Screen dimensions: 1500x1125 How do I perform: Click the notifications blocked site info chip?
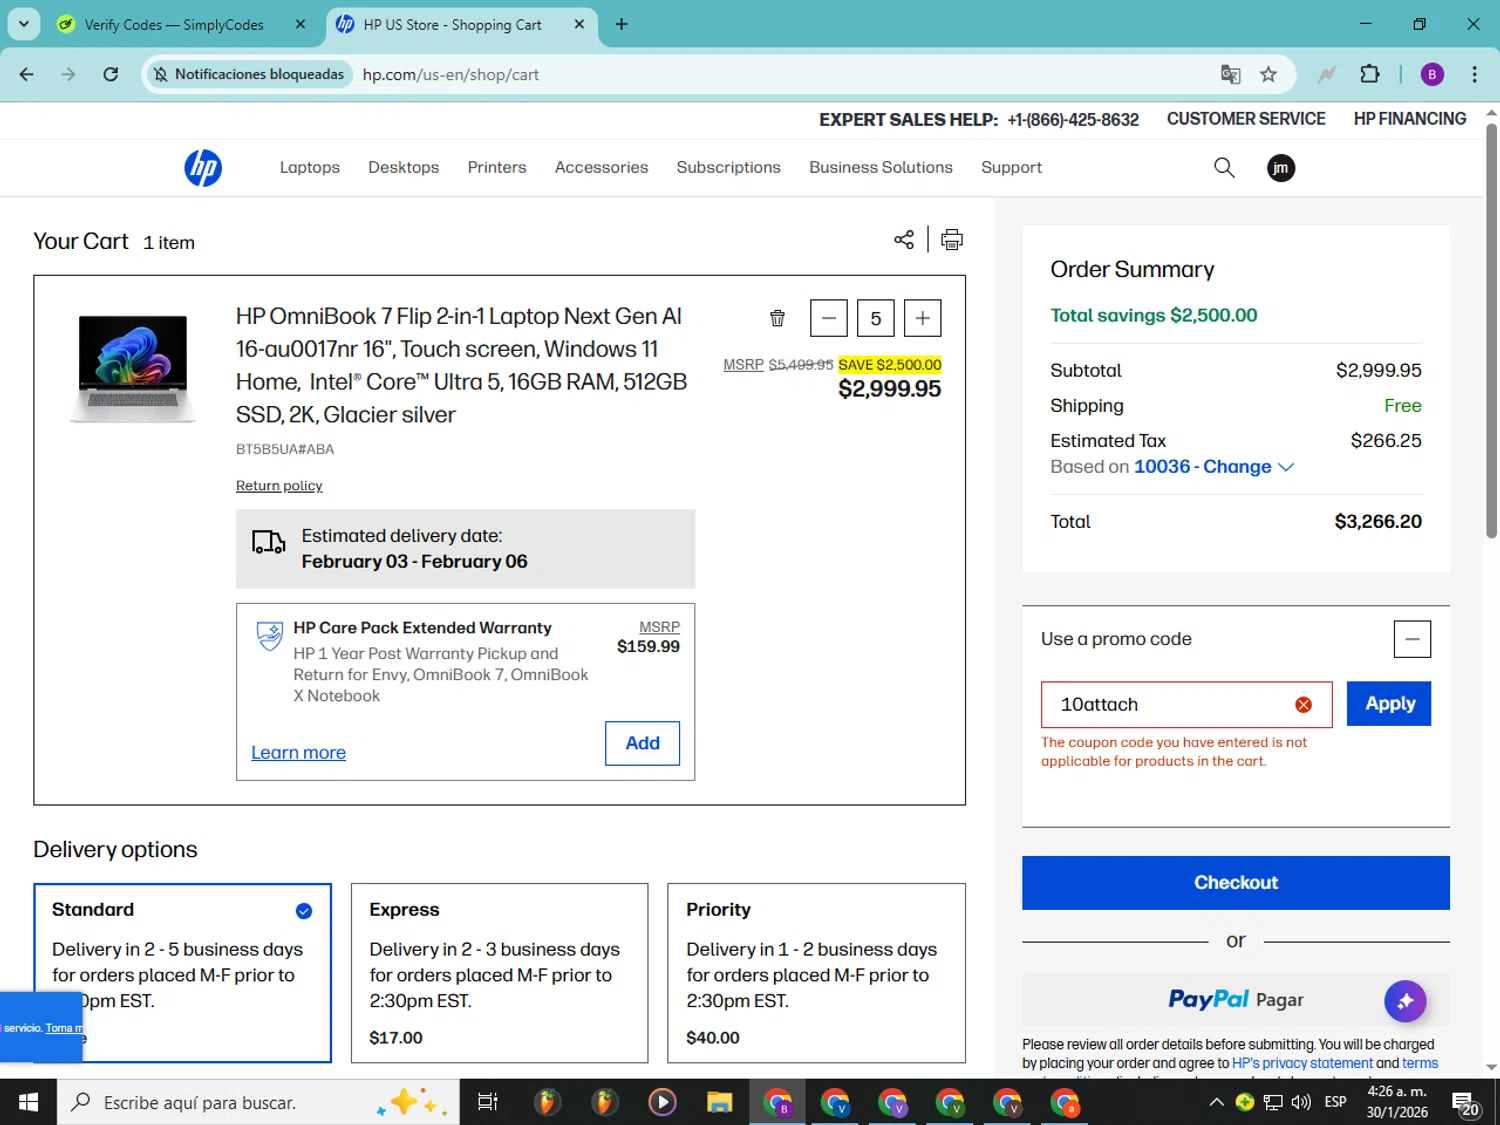tap(248, 74)
